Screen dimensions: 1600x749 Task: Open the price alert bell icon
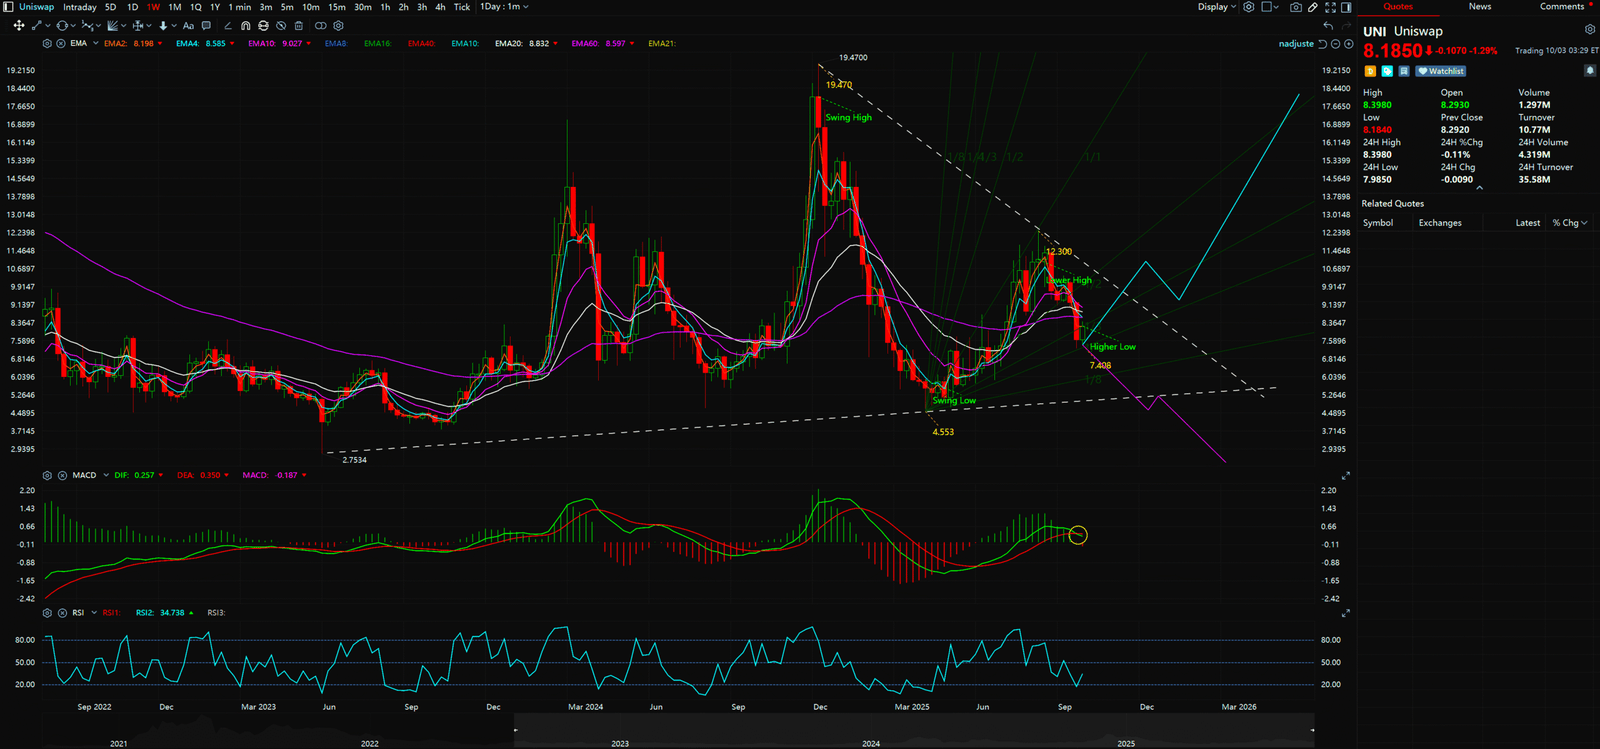(1589, 71)
